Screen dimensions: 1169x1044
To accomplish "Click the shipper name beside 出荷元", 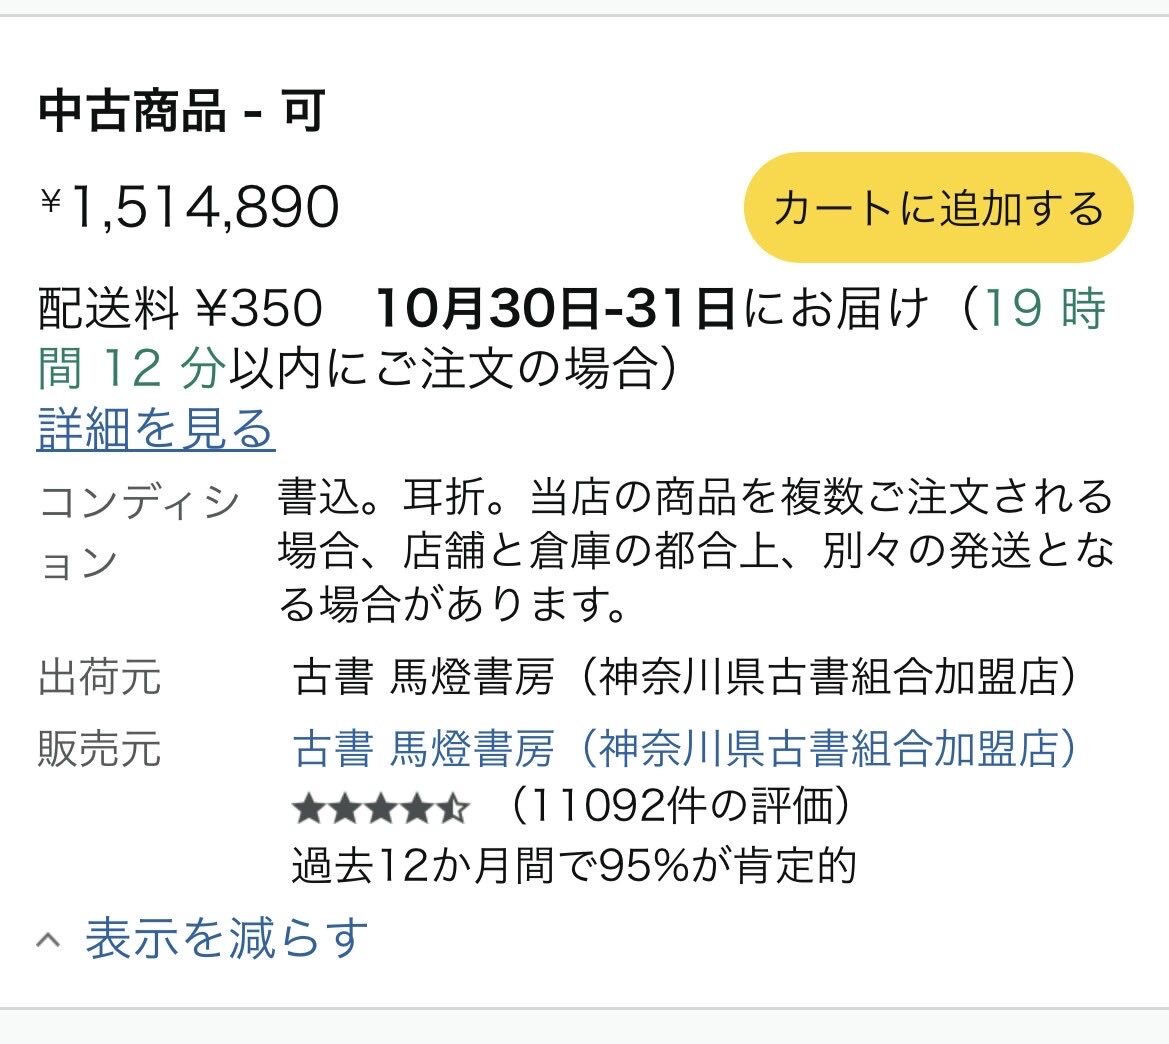I will [x=685, y=678].
